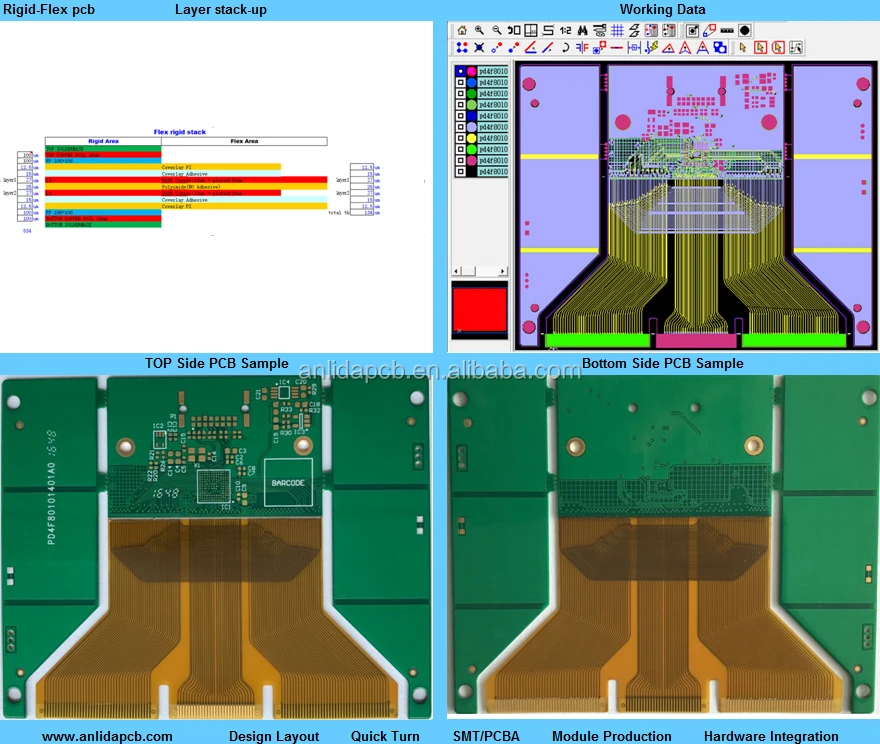Screen dimensions: 880x744
Task: Toggle checkbox beside the last black layer
Action: point(460,172)
